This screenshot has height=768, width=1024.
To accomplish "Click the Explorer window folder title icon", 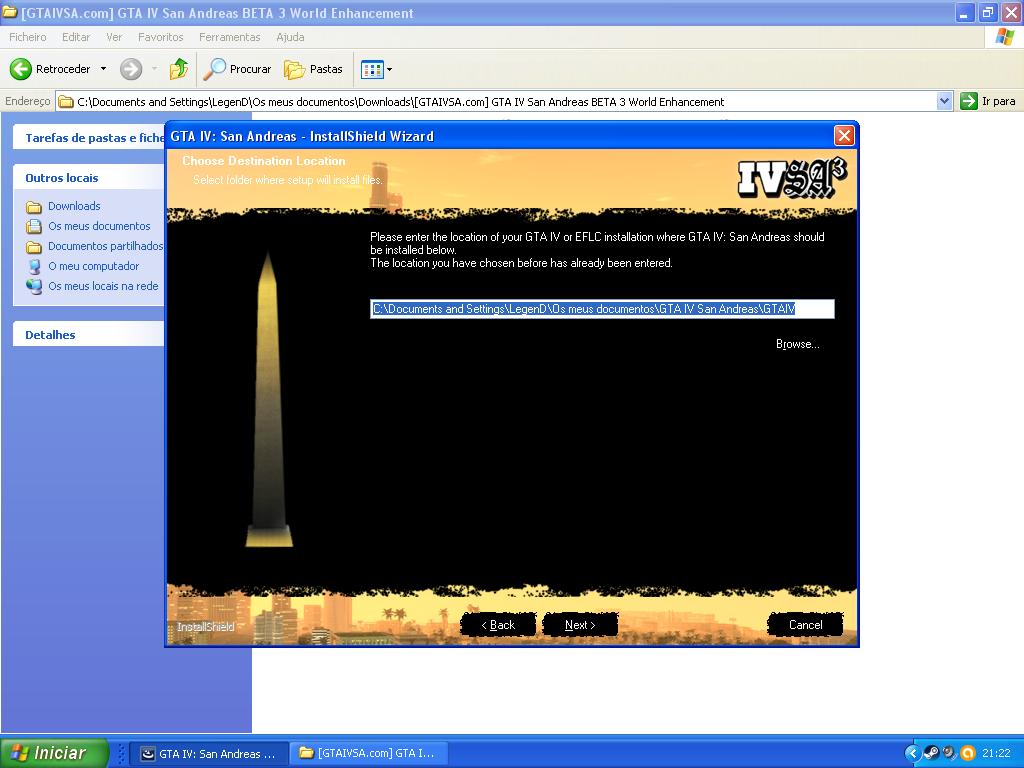I will pyautogui.click(x=9, y=12).
